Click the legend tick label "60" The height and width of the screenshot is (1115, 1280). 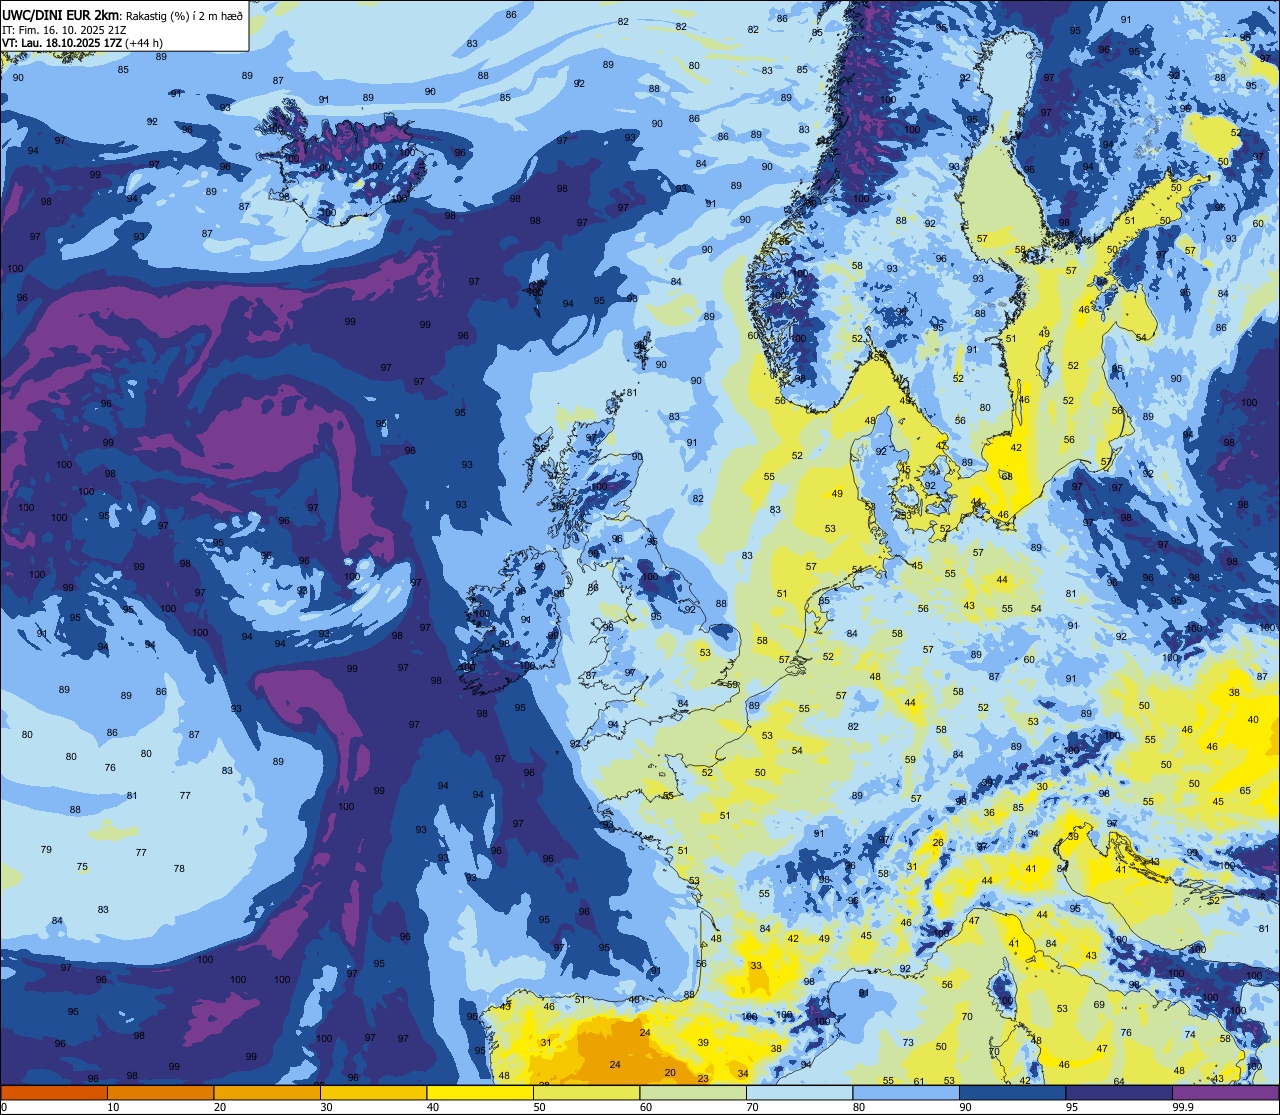(646, 1107)
